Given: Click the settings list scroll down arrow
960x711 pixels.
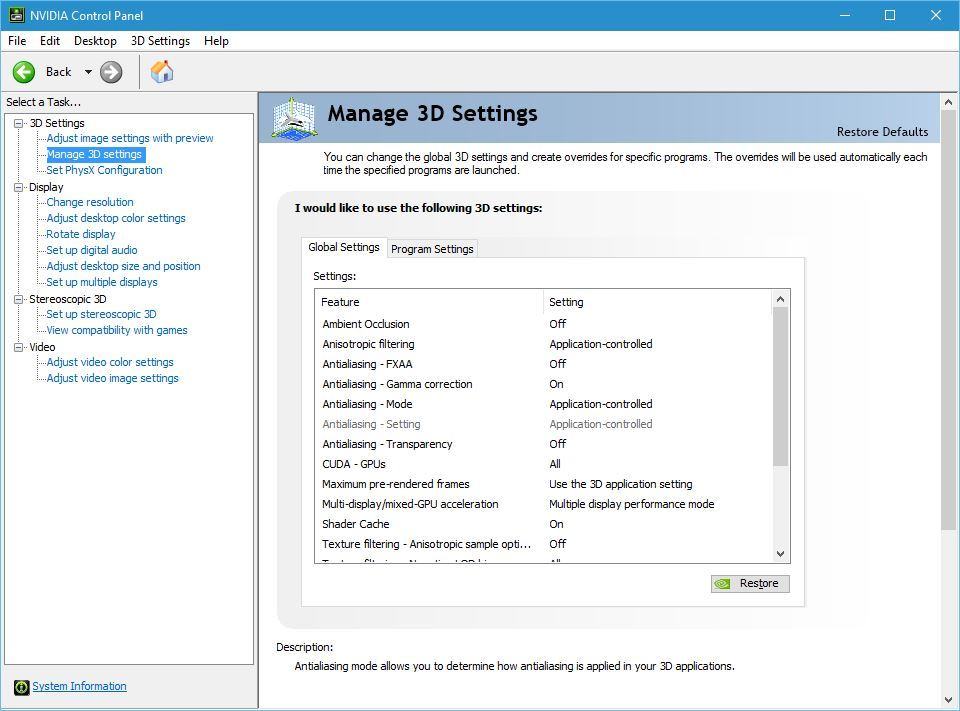Looking at the screenshot, I should [x=781, y=554].
